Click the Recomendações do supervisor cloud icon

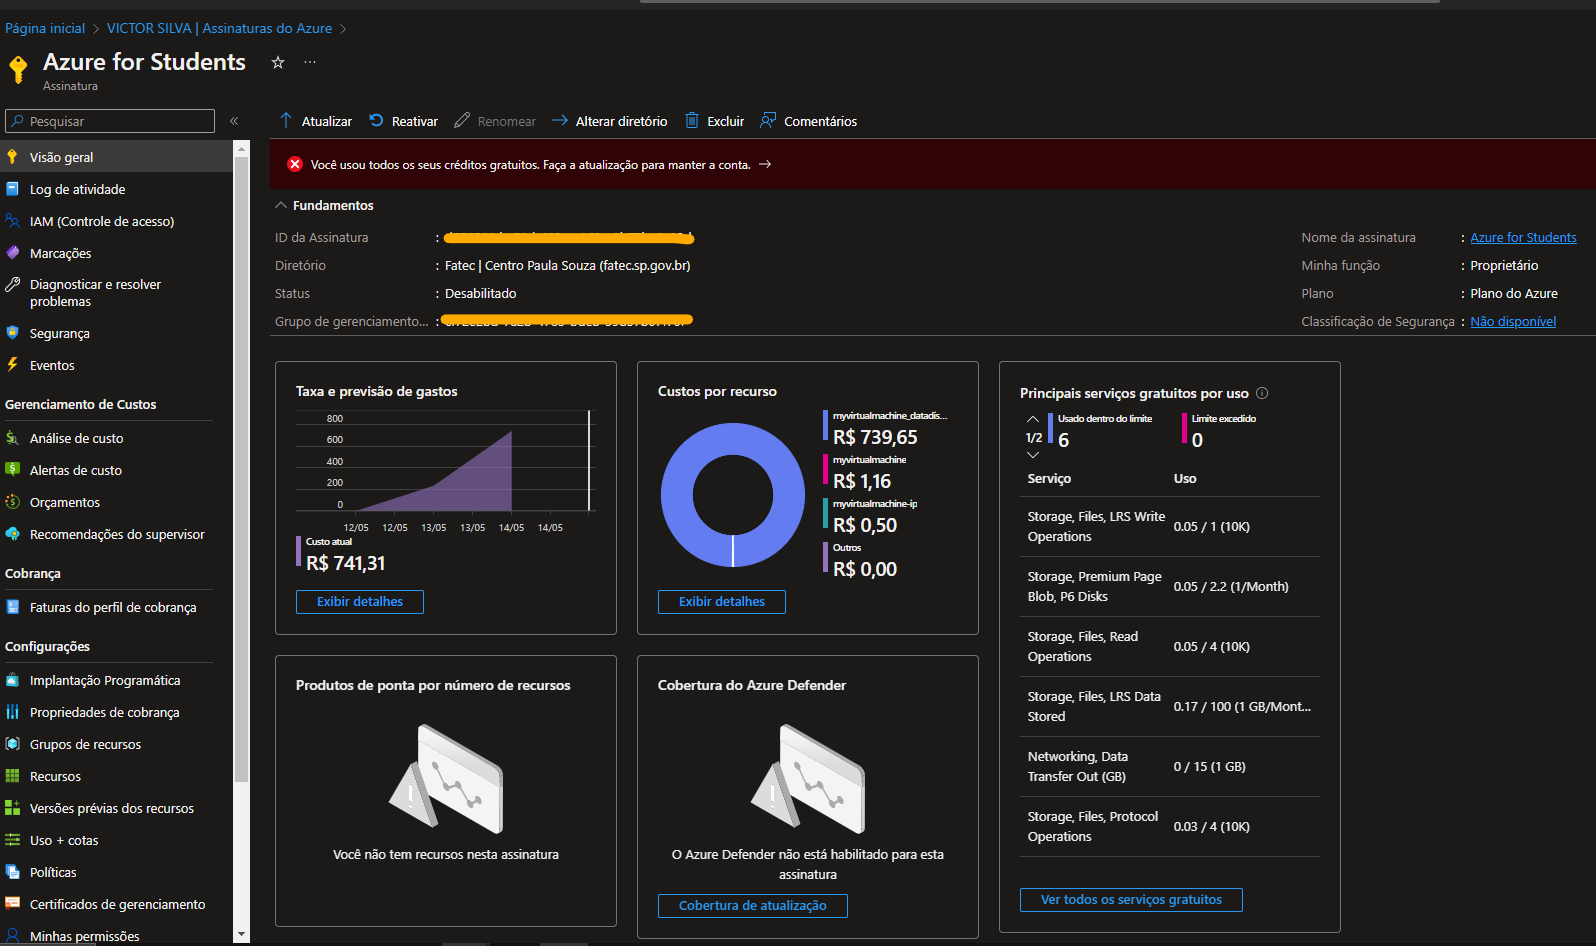(x=13, y=533)
